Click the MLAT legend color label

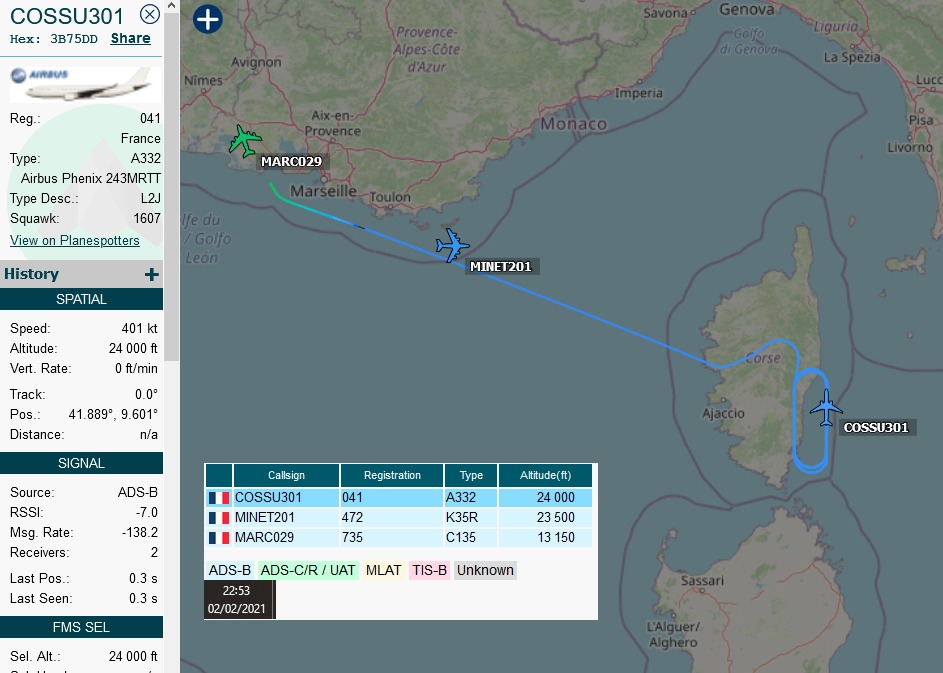[x=383, y=570]
